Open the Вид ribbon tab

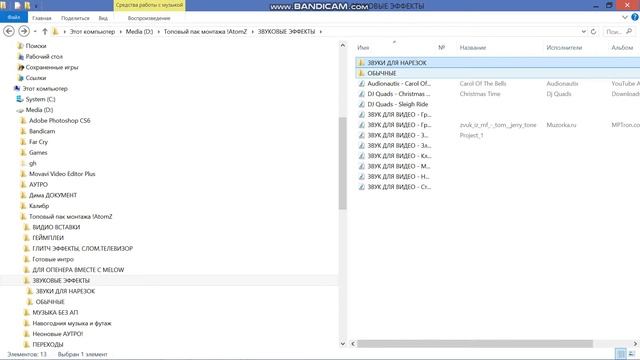103,18
